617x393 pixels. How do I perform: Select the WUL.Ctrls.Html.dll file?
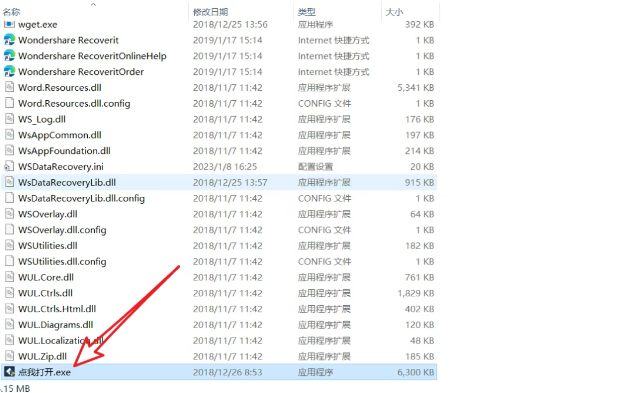coord(57,309)
